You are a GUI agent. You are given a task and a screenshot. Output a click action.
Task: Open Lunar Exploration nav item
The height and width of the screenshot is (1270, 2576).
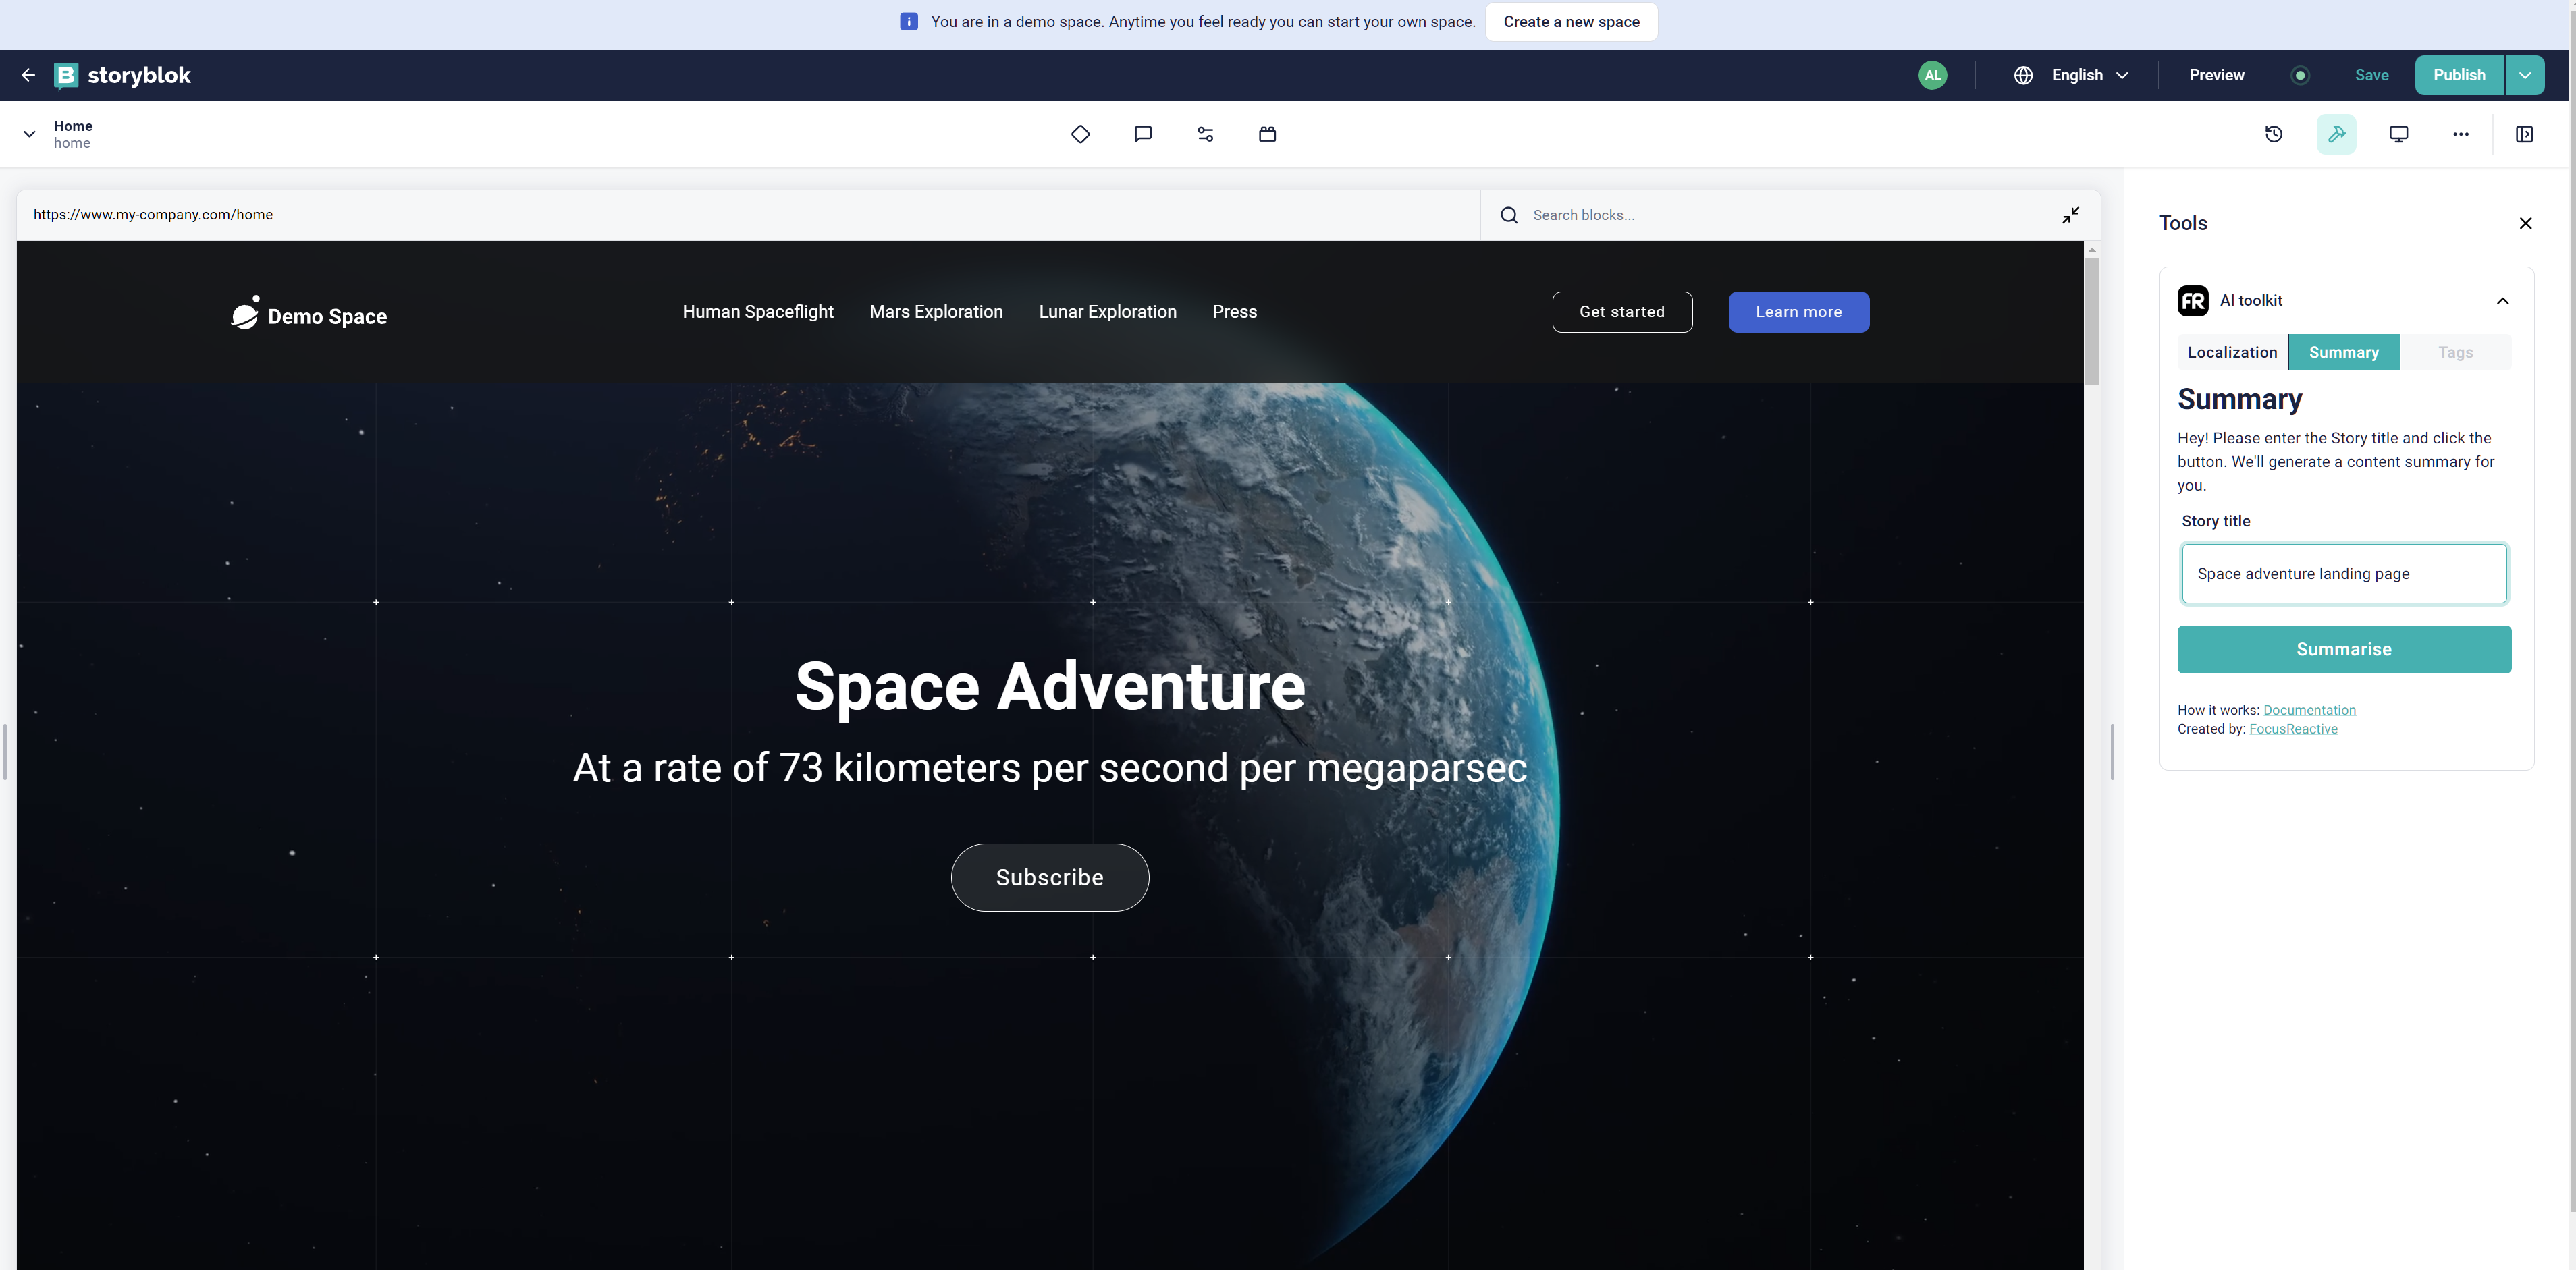1107,312
